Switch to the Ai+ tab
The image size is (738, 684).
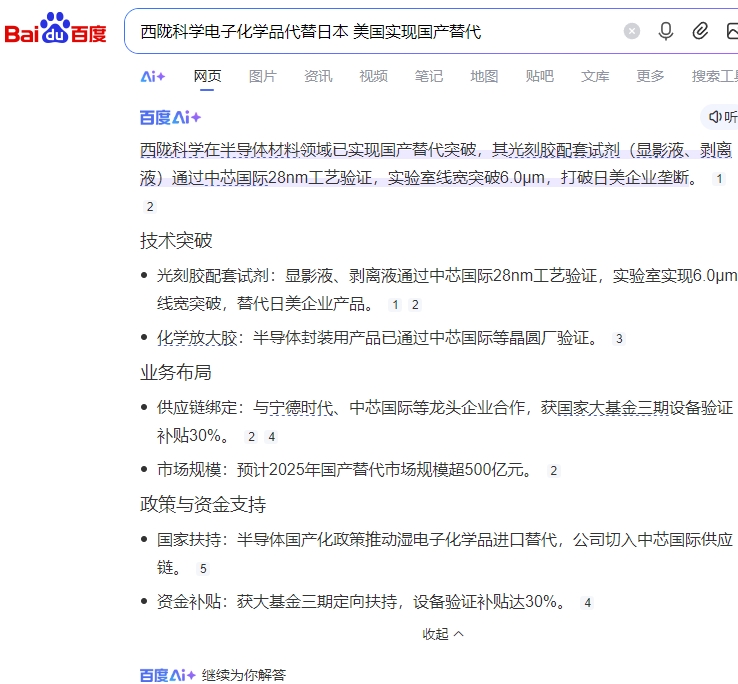click(x=153, y=76)
